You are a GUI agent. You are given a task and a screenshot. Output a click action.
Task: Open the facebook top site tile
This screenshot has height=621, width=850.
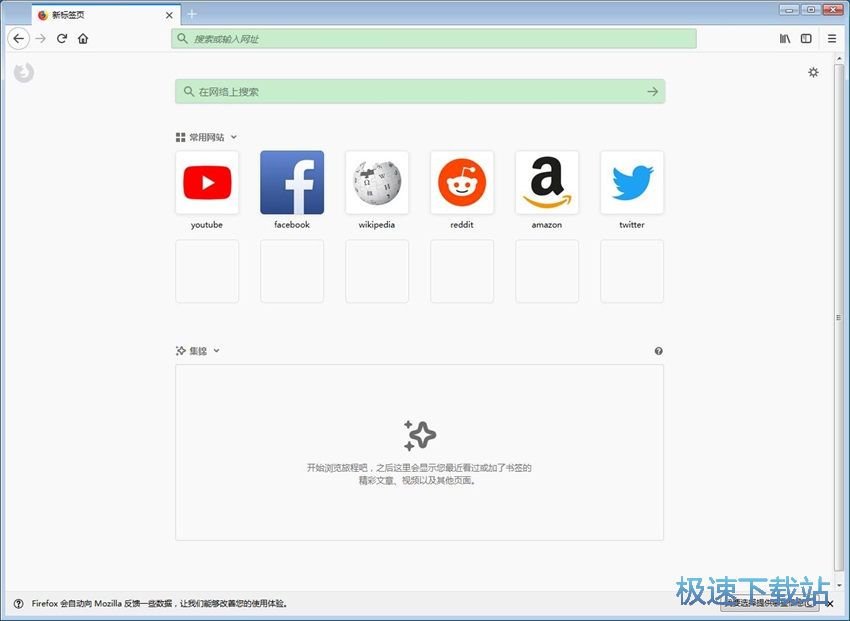pyautogui.click(x=292, y=183)
